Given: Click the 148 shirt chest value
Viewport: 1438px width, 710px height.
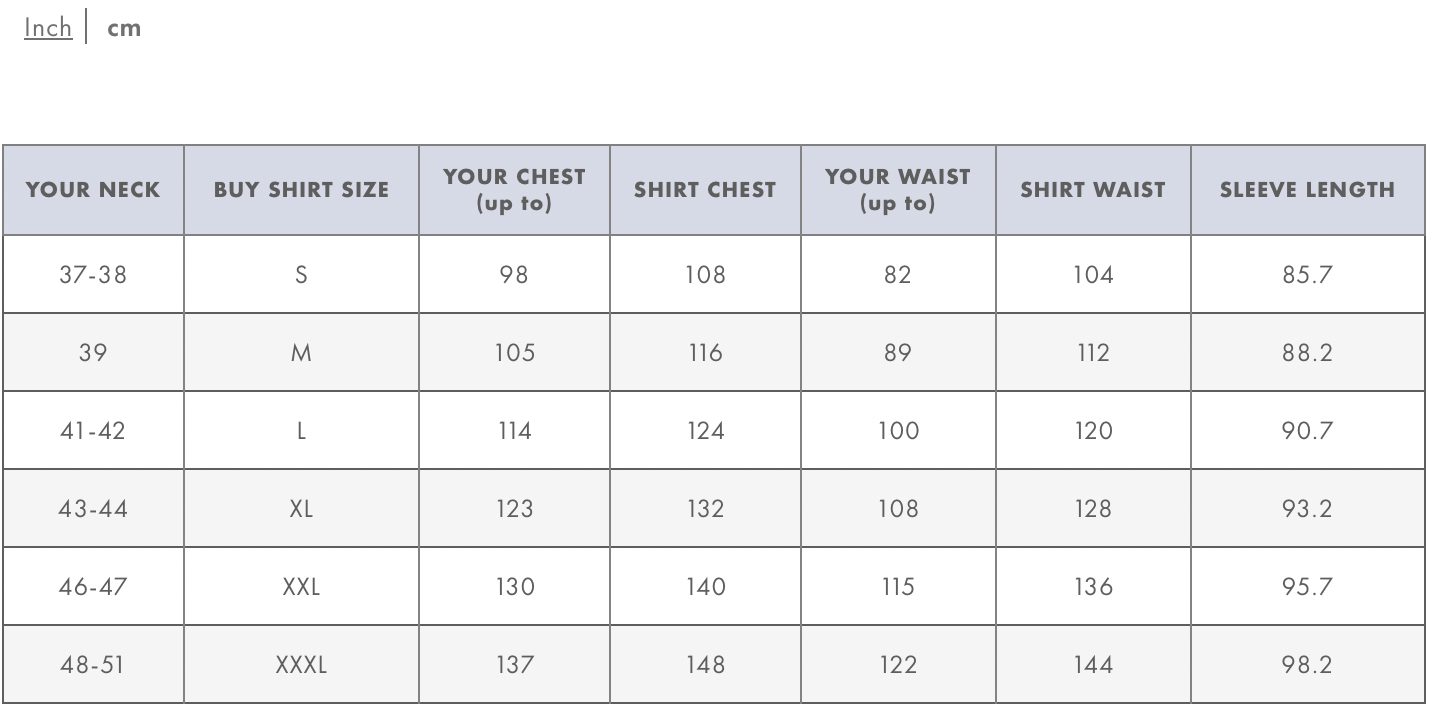Looking at the screenshot, I should 705,664.
